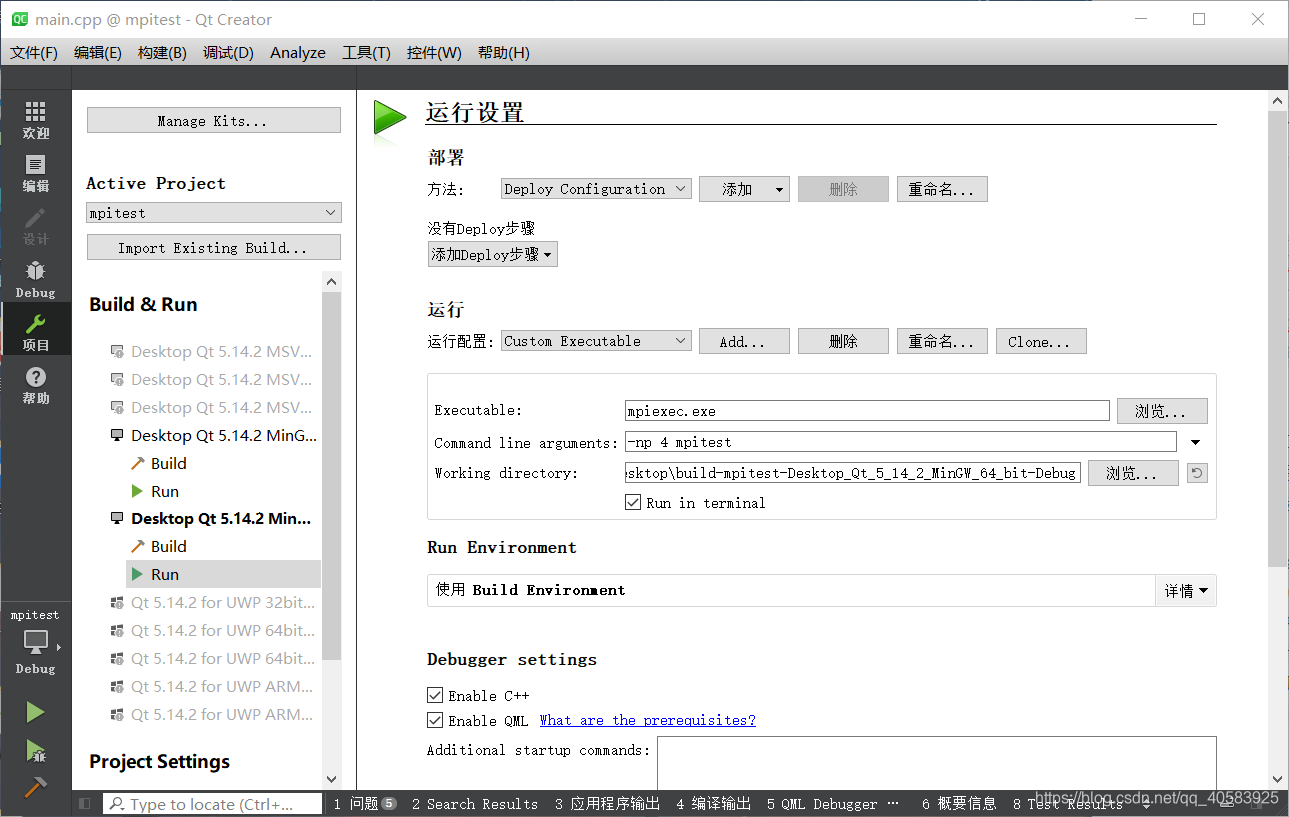Click Additional startup commands text box
Image resolution: width=1289 pixels, height=817 pixels.
click(x=936, y=763)
